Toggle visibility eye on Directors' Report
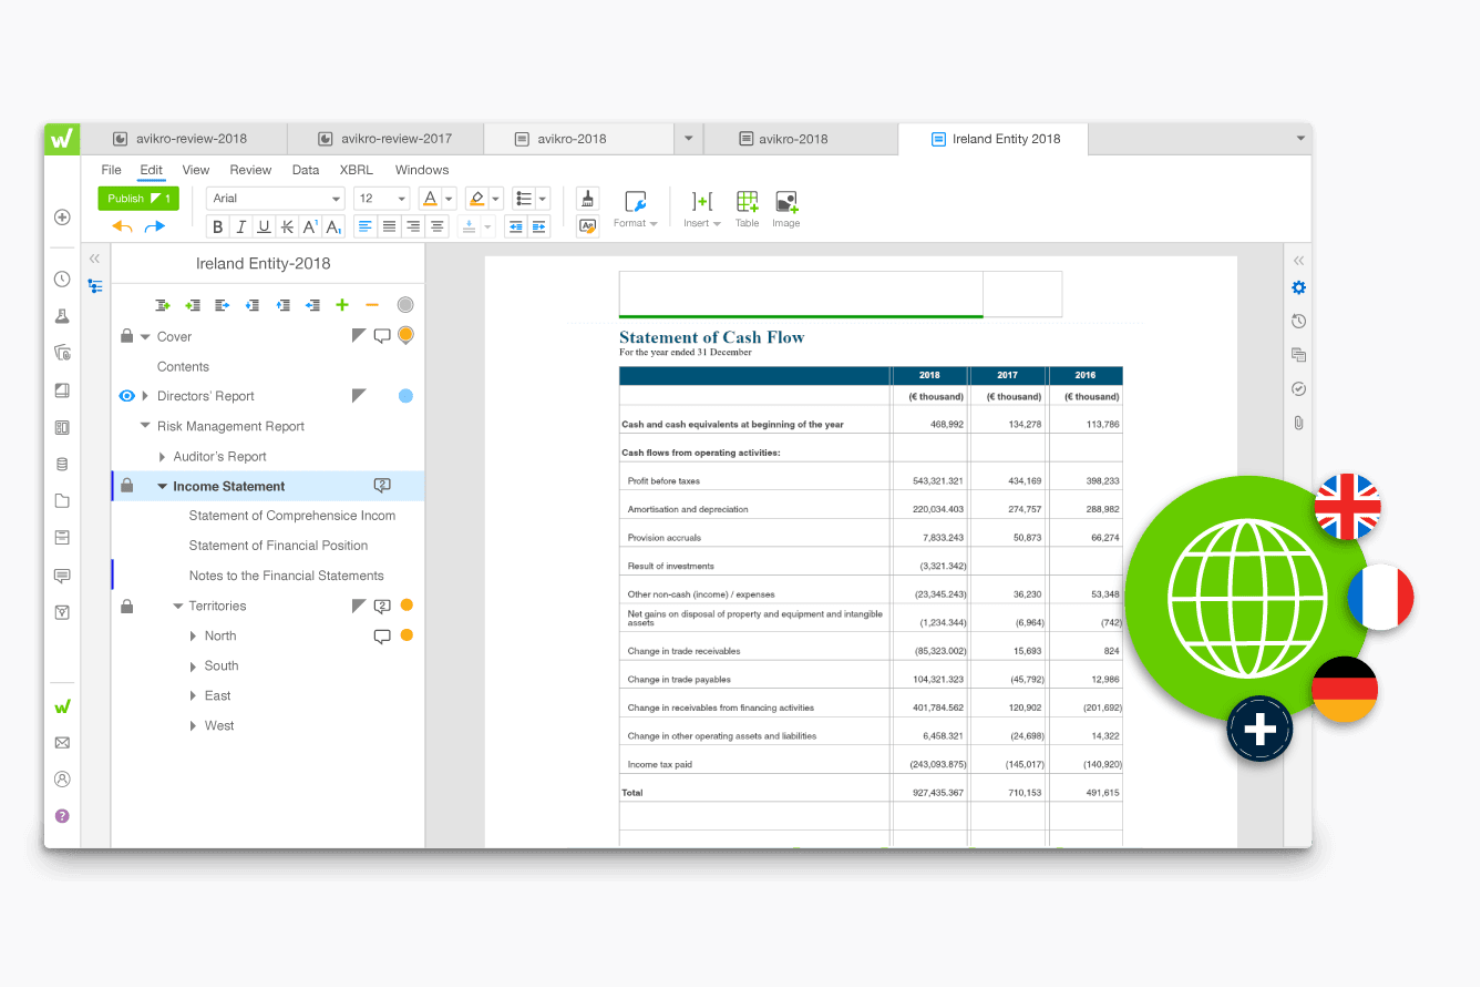 coord(127,395)
